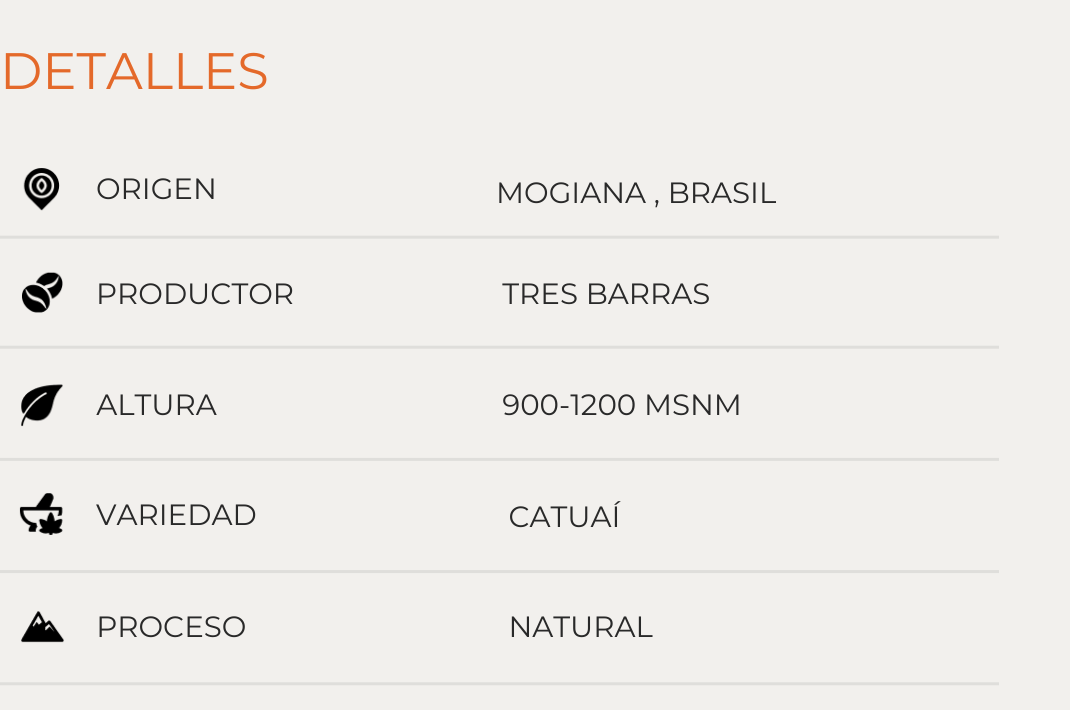The width and height of the screenshot is (1070, 710).
Task: Click the mountain icon beside PROCESO
Action: coord(42,627)
